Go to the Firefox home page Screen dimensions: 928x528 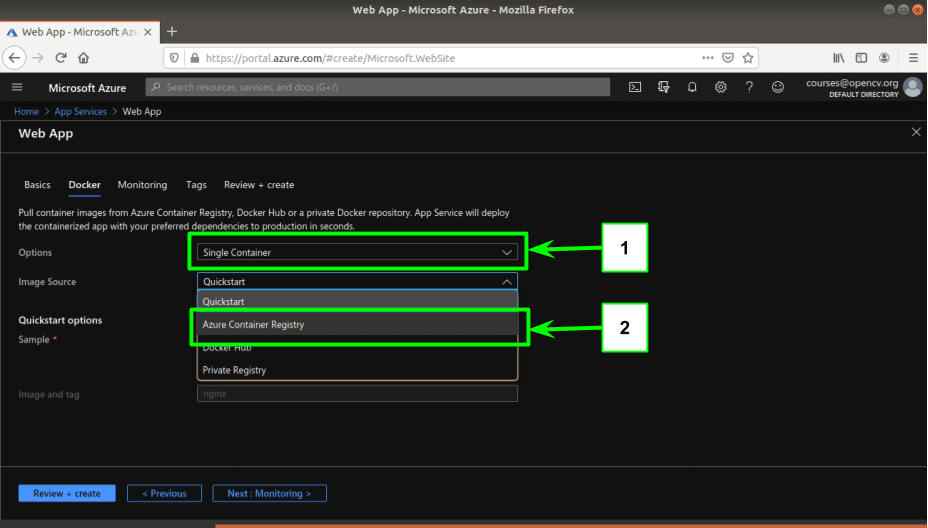pos(83,58)
